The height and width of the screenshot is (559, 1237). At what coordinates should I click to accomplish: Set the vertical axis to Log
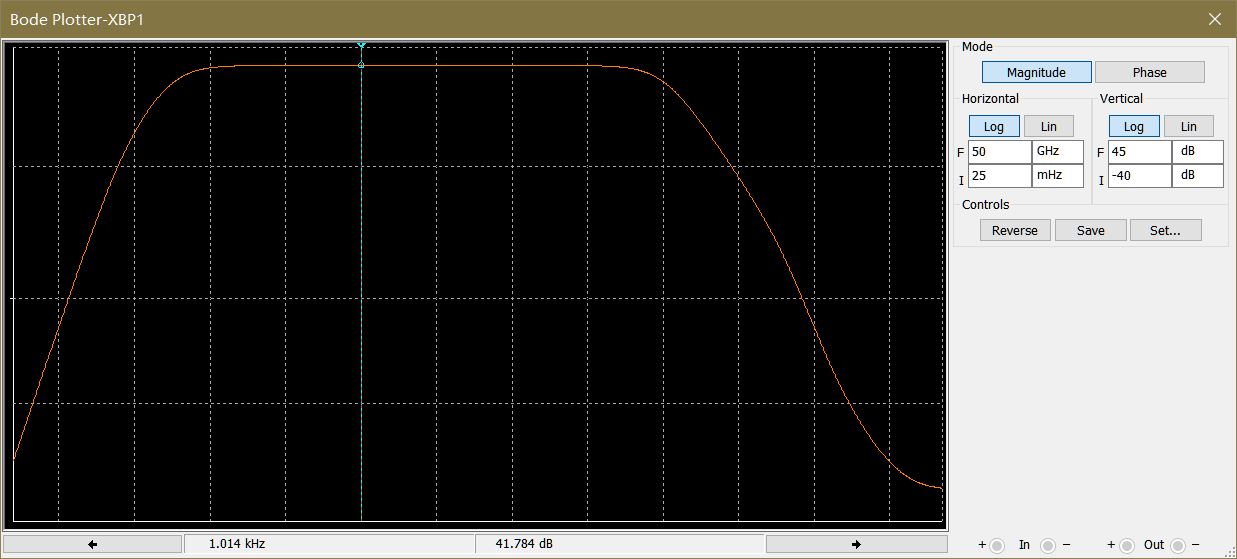click(1134, 126)
